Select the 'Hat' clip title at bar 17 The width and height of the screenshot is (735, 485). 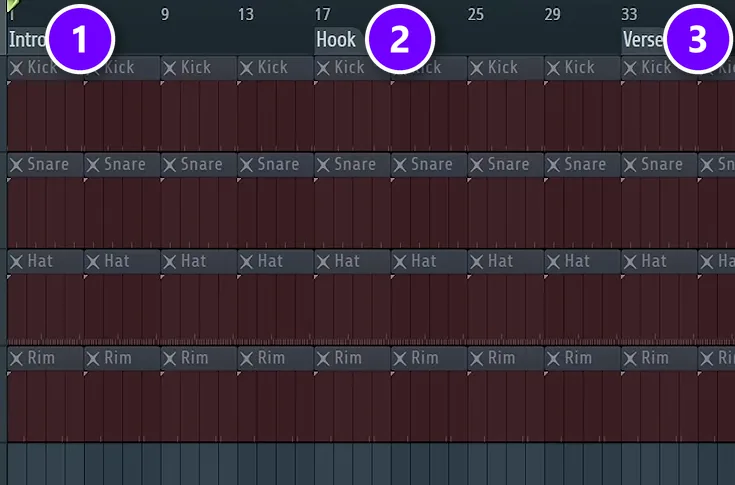click(x=347, y=261)
